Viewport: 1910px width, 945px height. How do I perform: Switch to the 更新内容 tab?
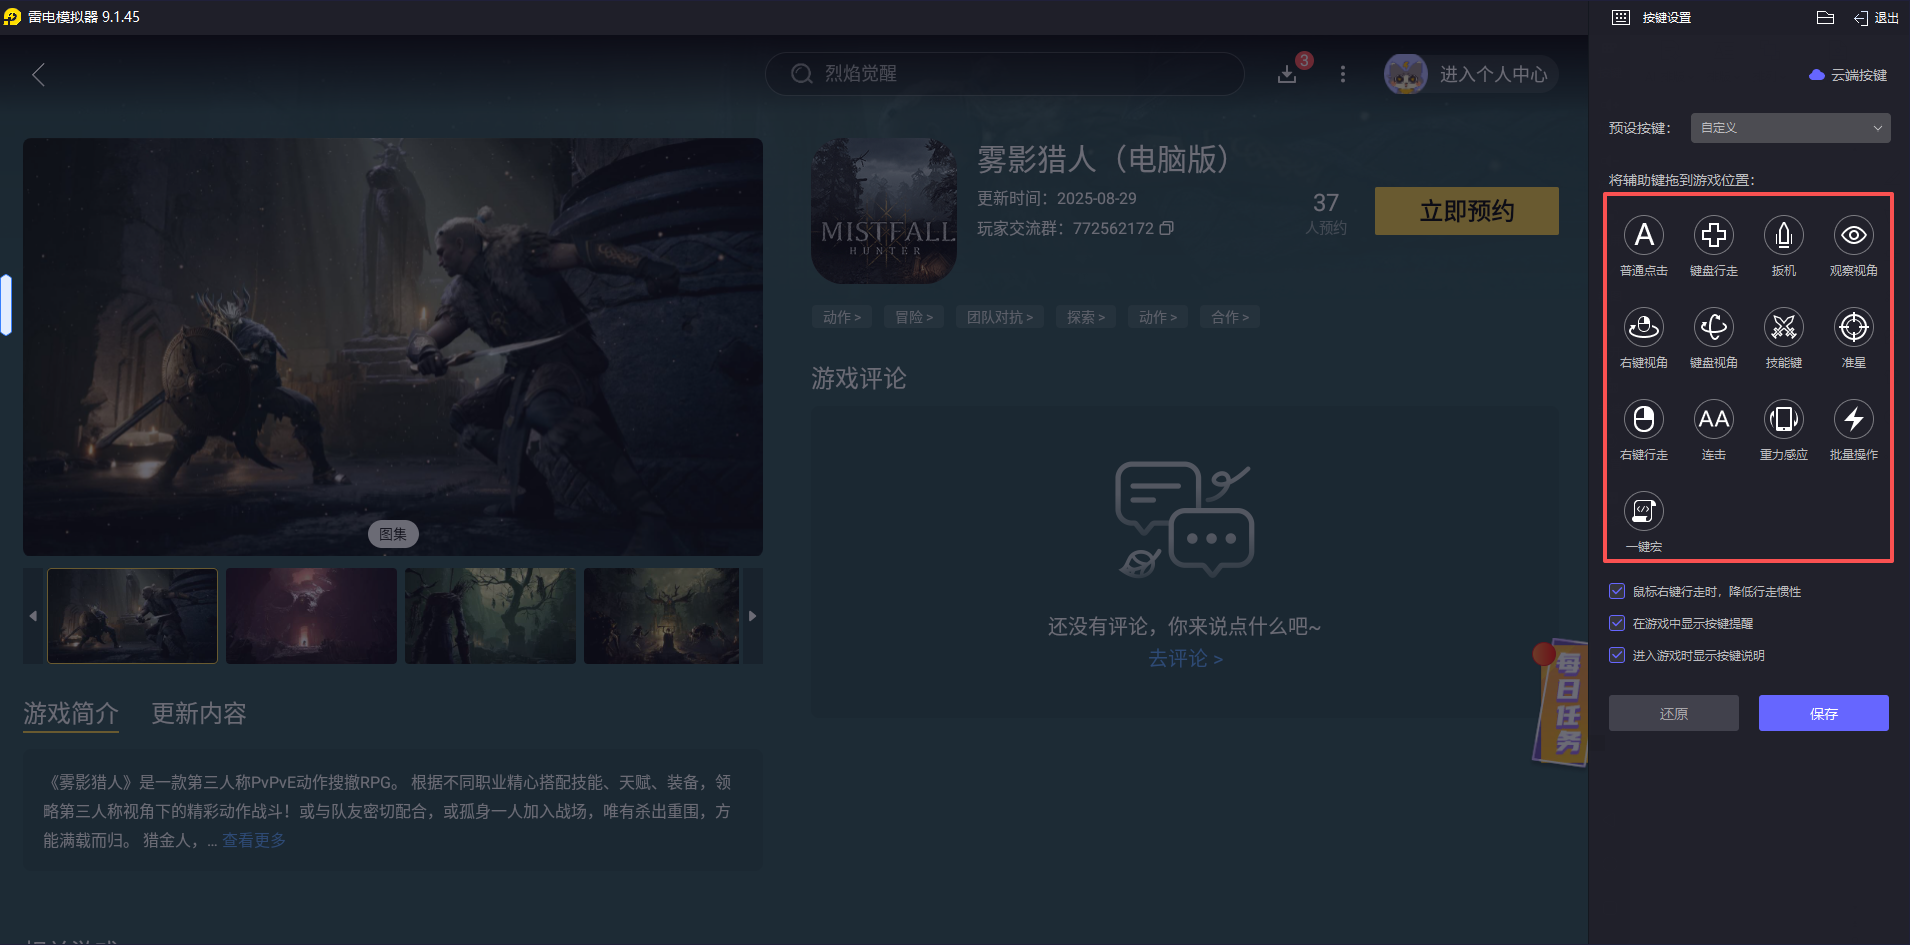coord(199,713)
